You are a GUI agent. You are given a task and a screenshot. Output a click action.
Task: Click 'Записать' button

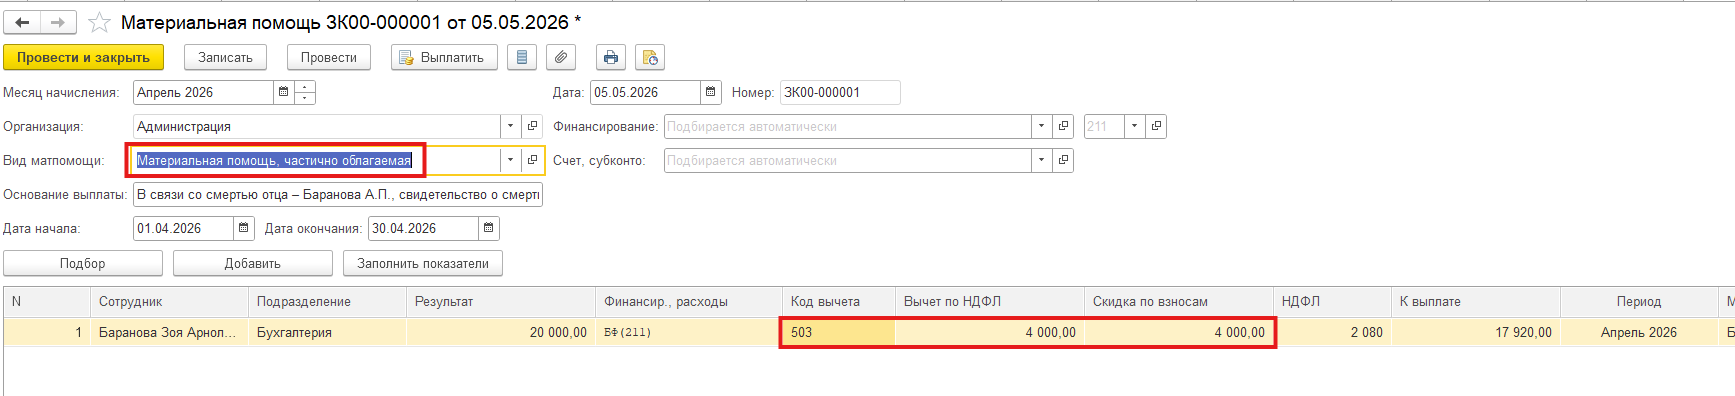225,57
